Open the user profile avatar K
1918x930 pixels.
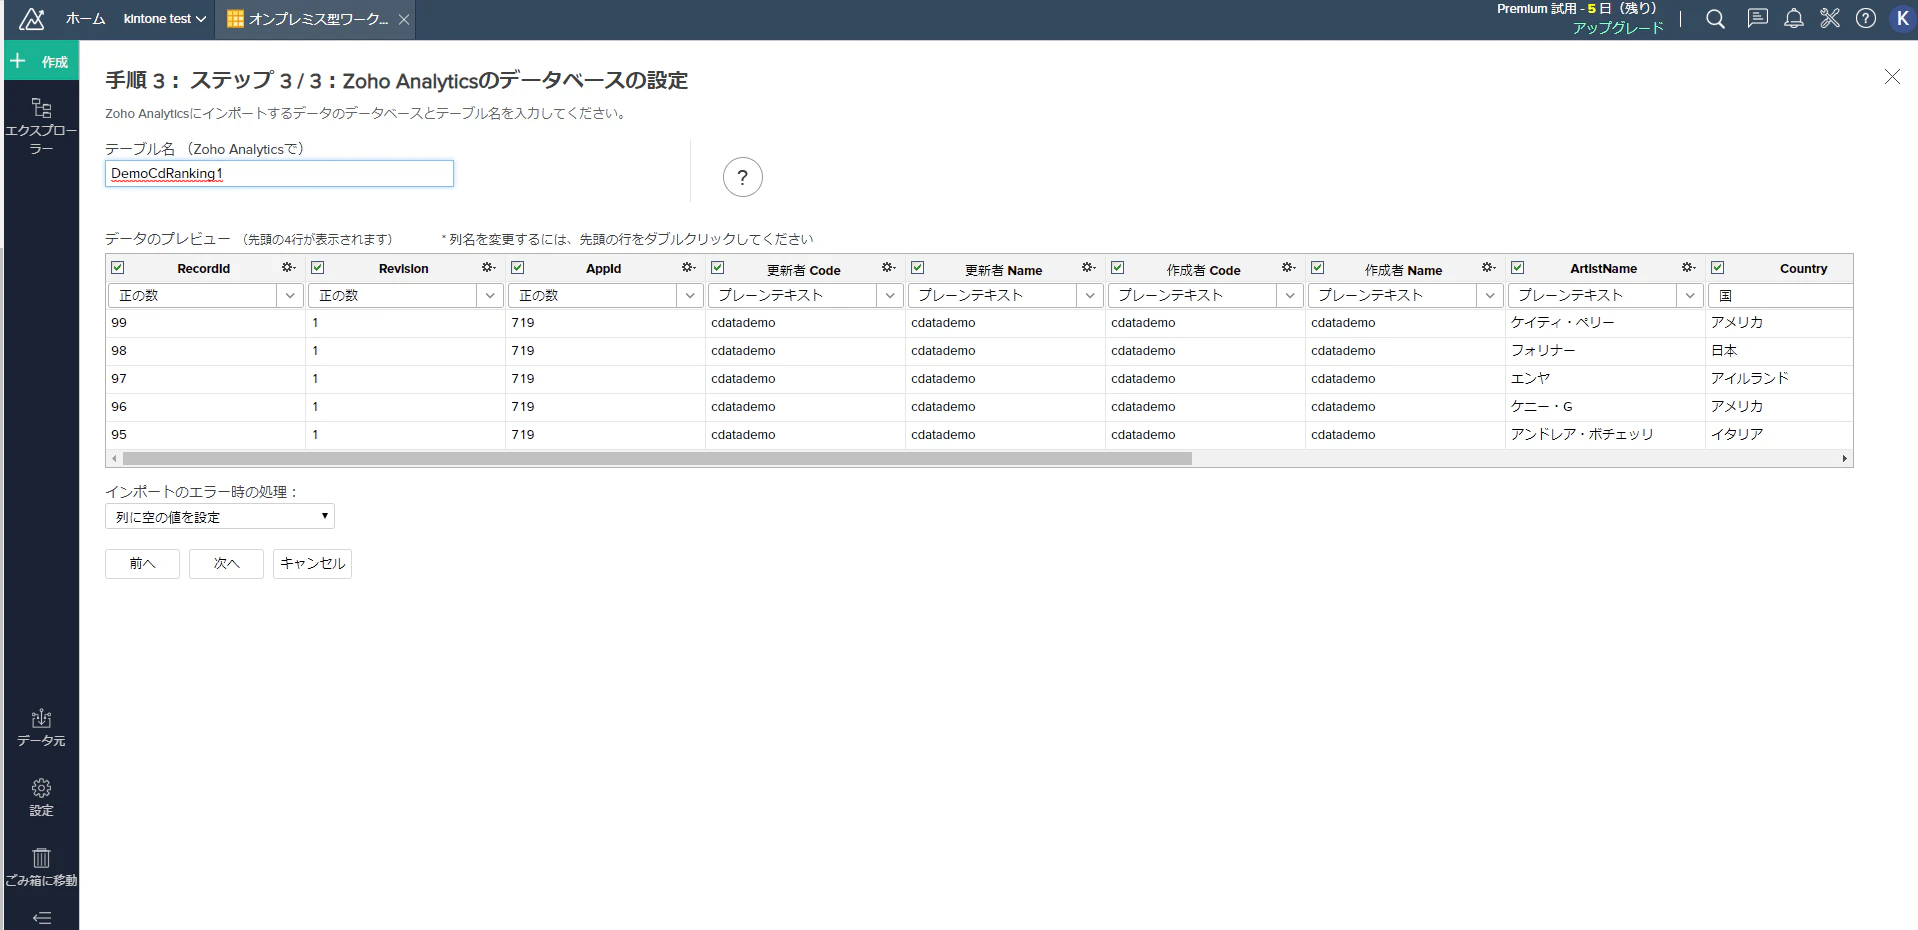1902,19
